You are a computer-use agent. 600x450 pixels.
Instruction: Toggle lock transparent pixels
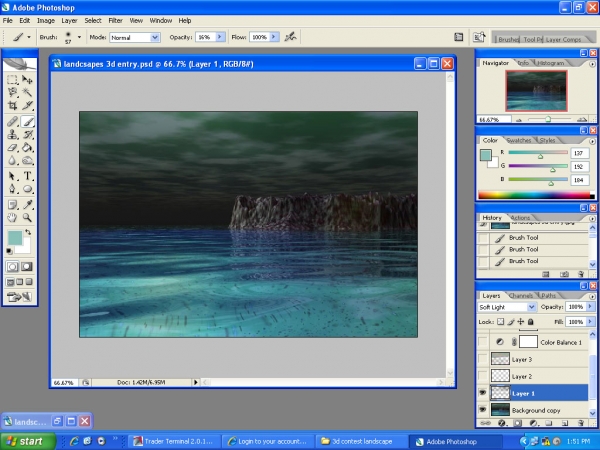pyautogui.click(x=501, y=322)
